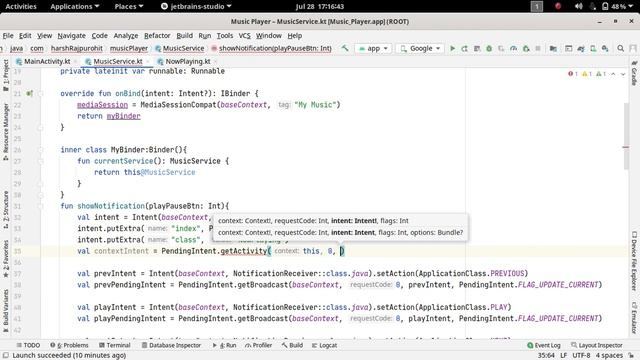Image resolution: width=640 pixels, height=360 pixels.
Task: Open the Applications menu in top bar
Action: pyautogui.click(x=75, y=6)
